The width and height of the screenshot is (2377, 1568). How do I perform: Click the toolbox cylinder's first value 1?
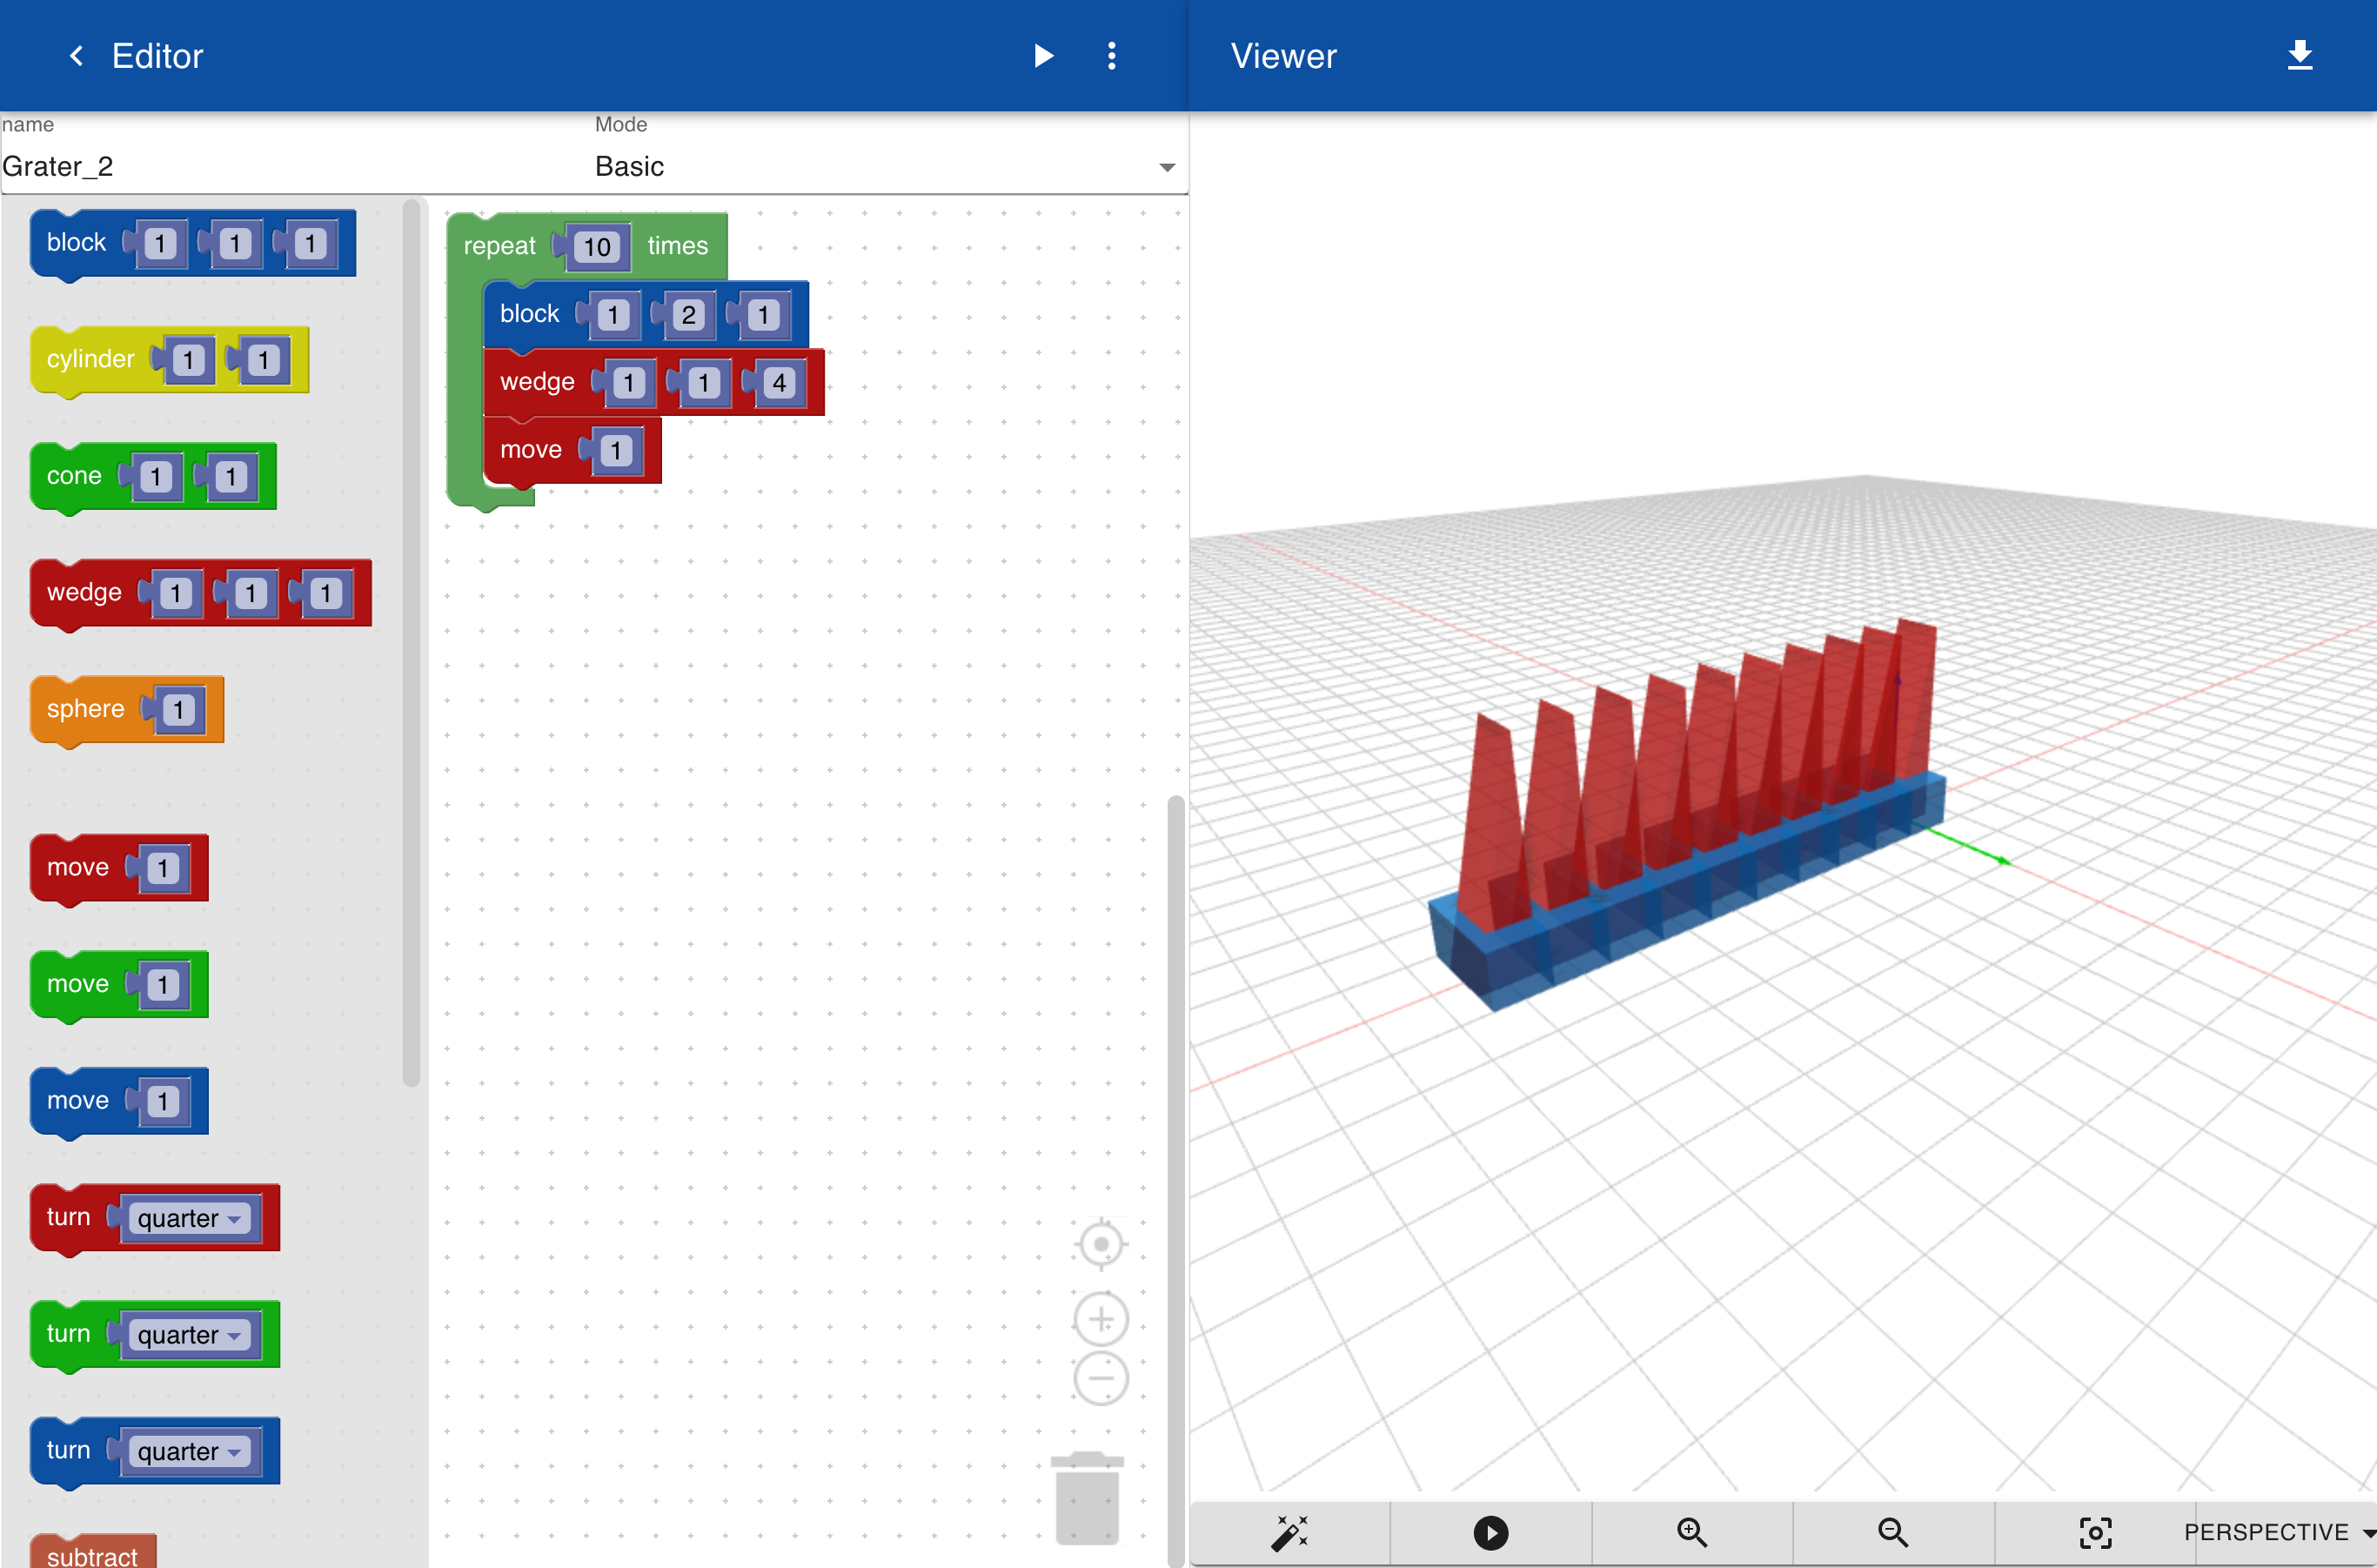(x=188, y=360)
